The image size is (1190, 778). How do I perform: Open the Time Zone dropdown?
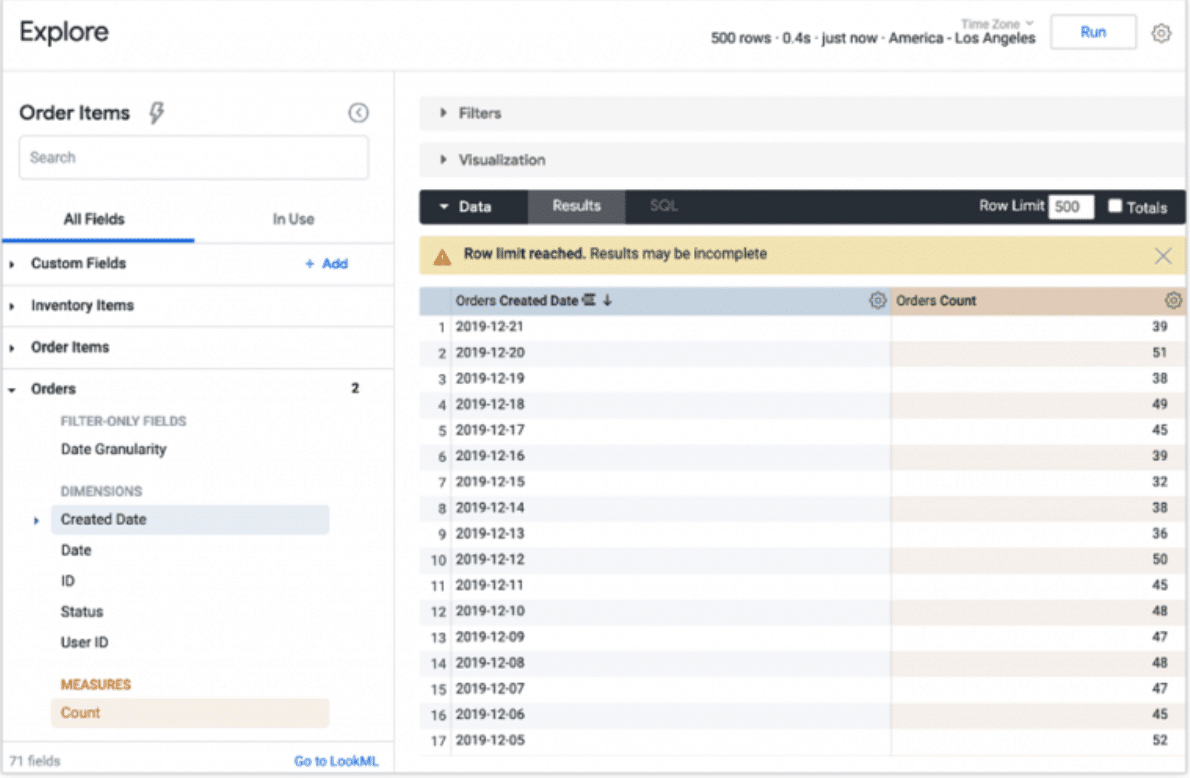coord(997,23)
